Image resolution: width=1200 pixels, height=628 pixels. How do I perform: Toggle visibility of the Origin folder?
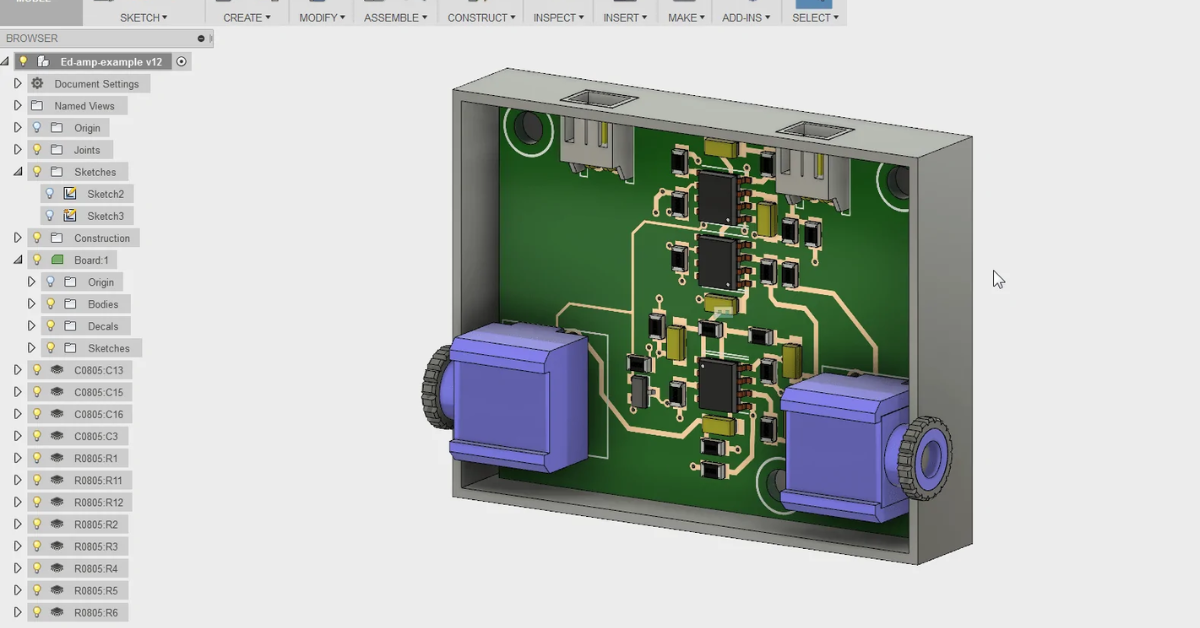tap(38, 127)
